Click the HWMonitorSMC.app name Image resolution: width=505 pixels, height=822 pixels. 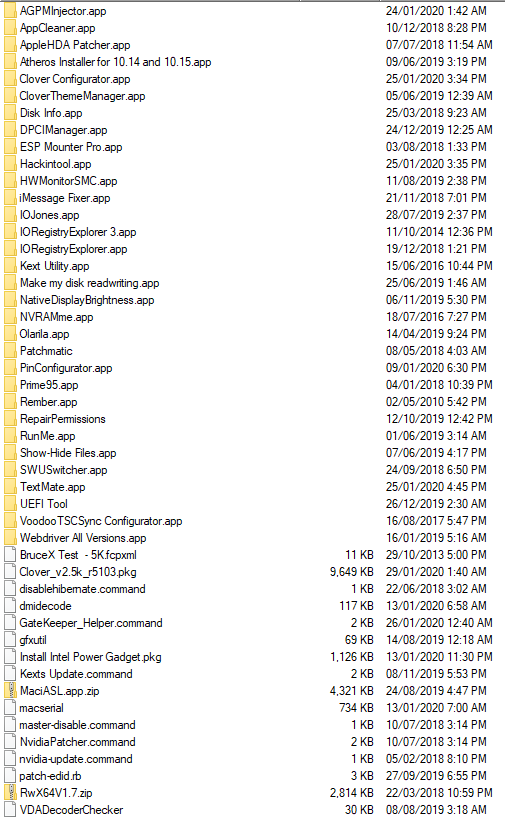pos(68,181)
